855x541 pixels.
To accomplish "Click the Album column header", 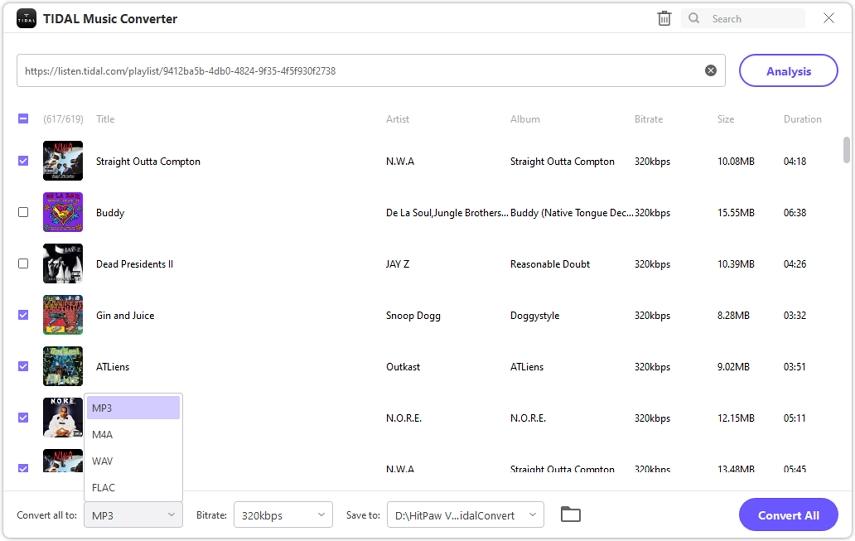I will [525, 119].
